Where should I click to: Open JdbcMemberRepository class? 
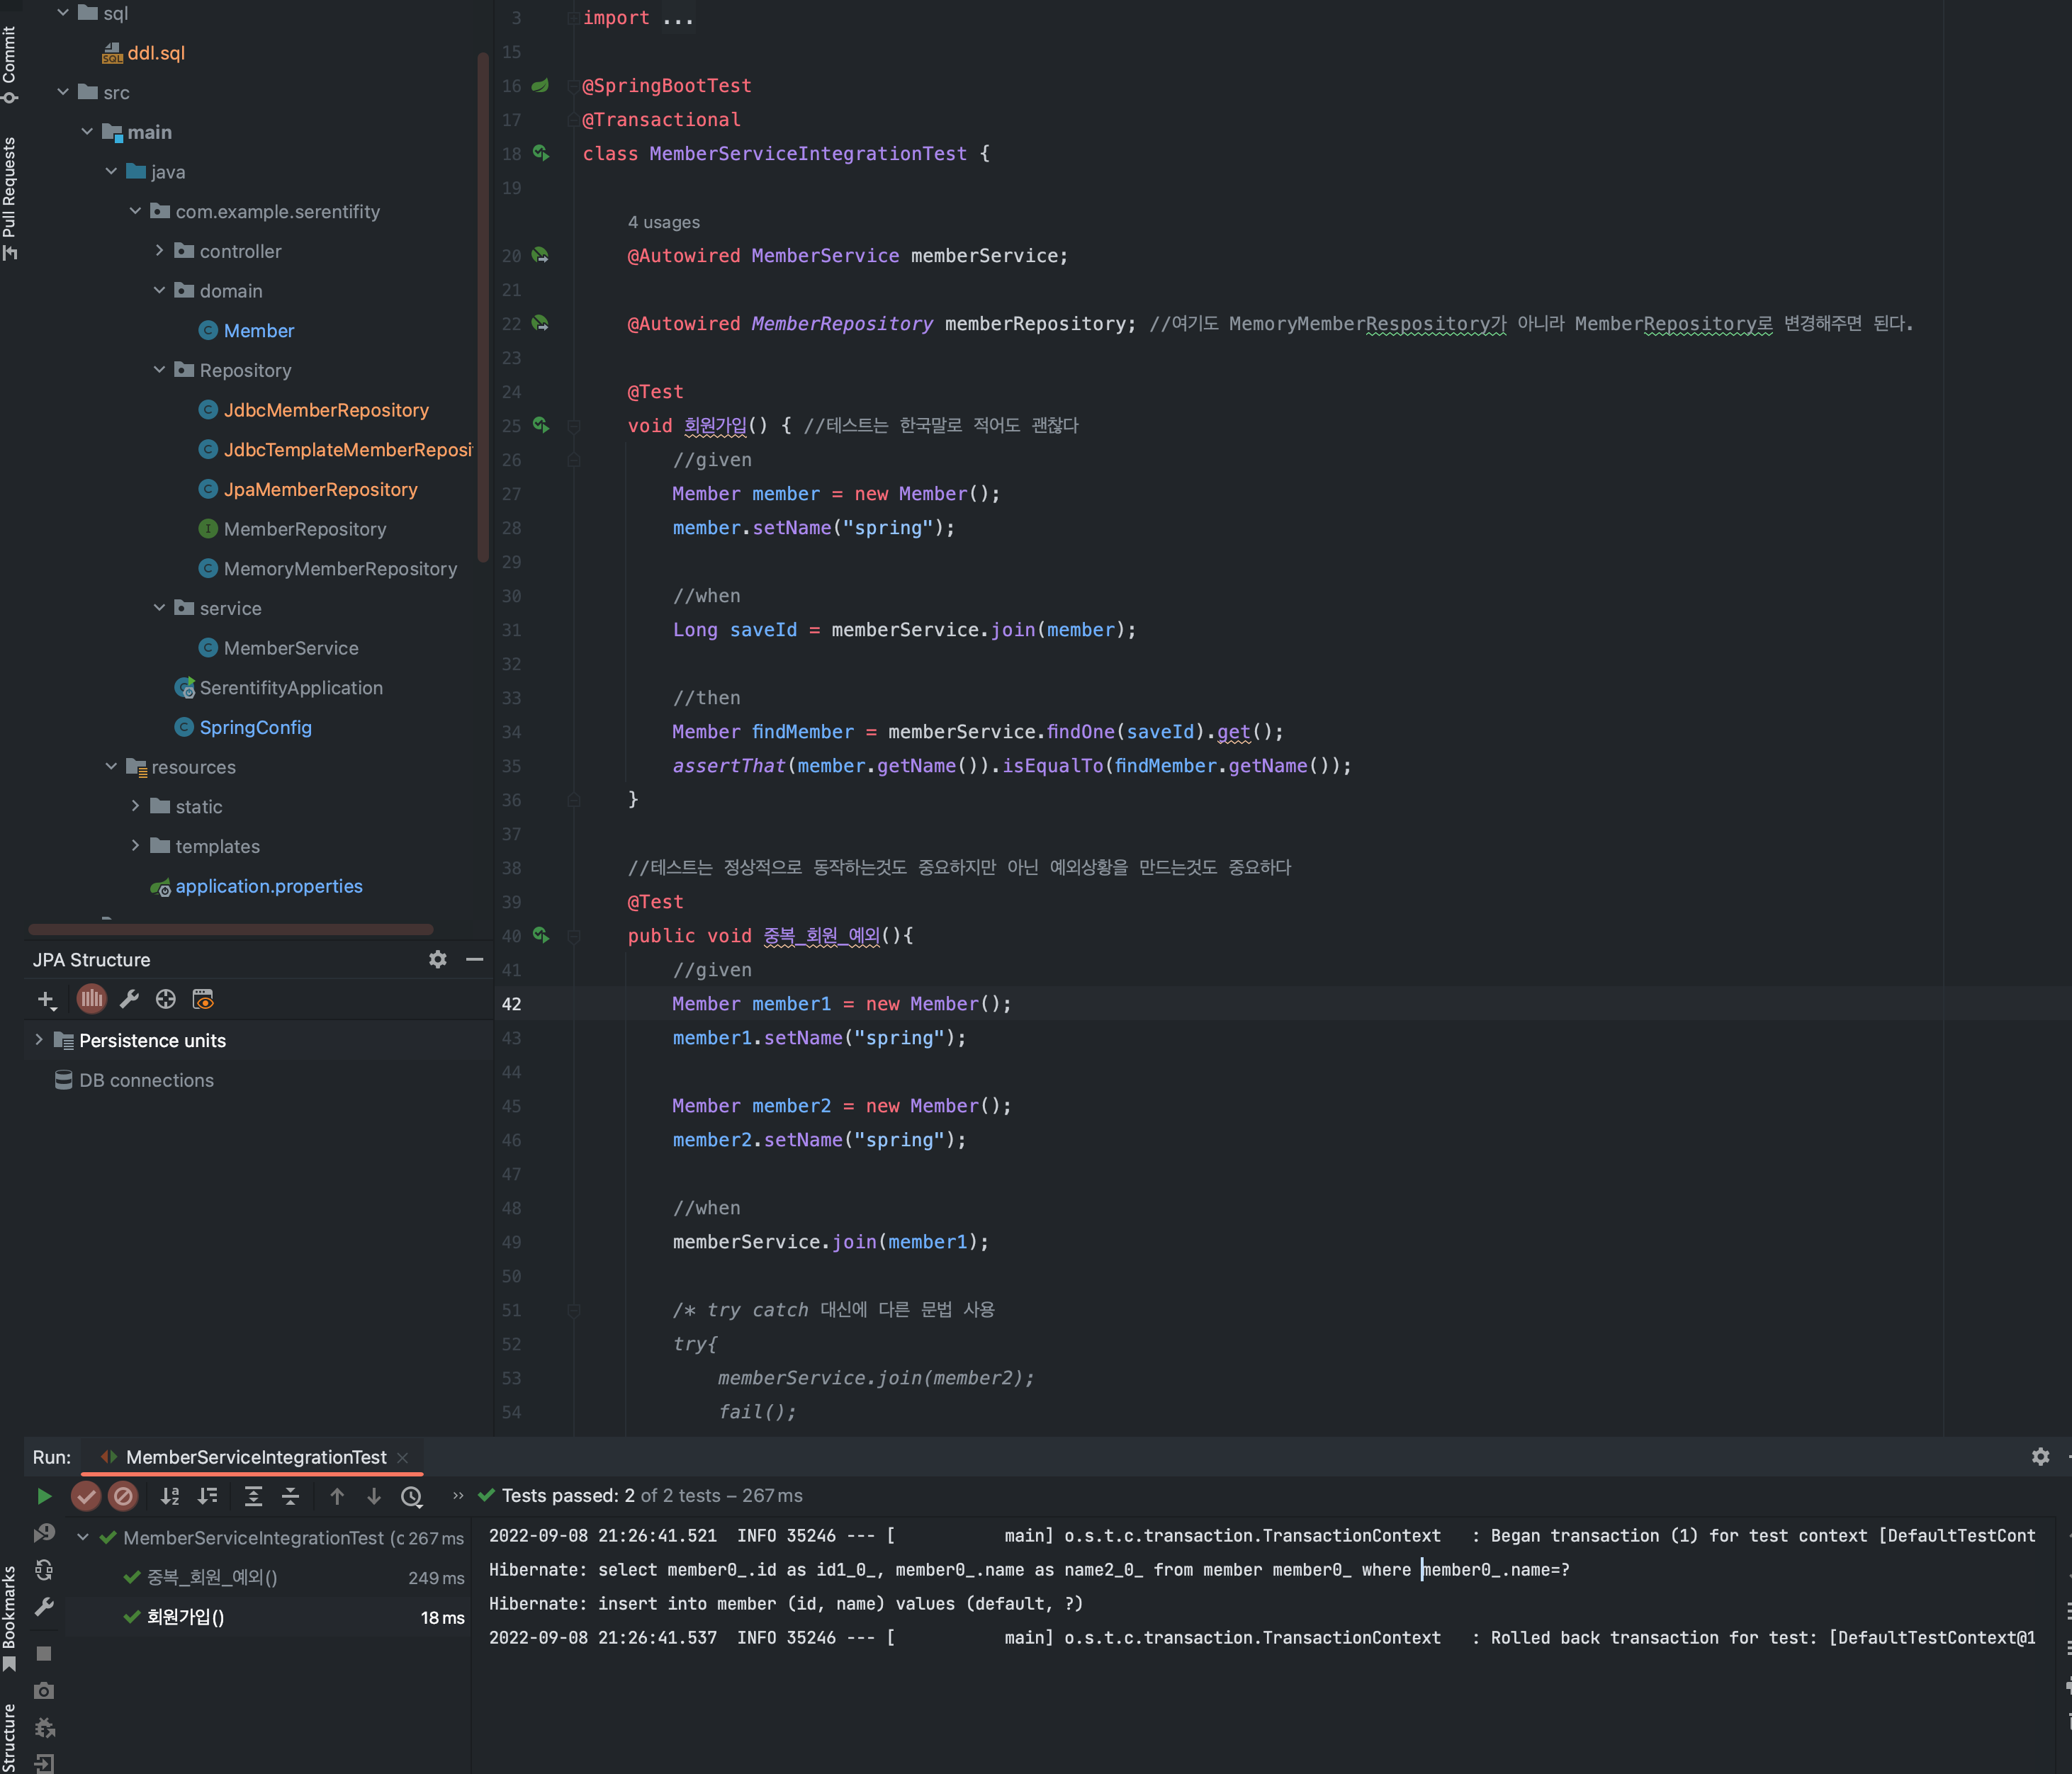tap(326, 410)
